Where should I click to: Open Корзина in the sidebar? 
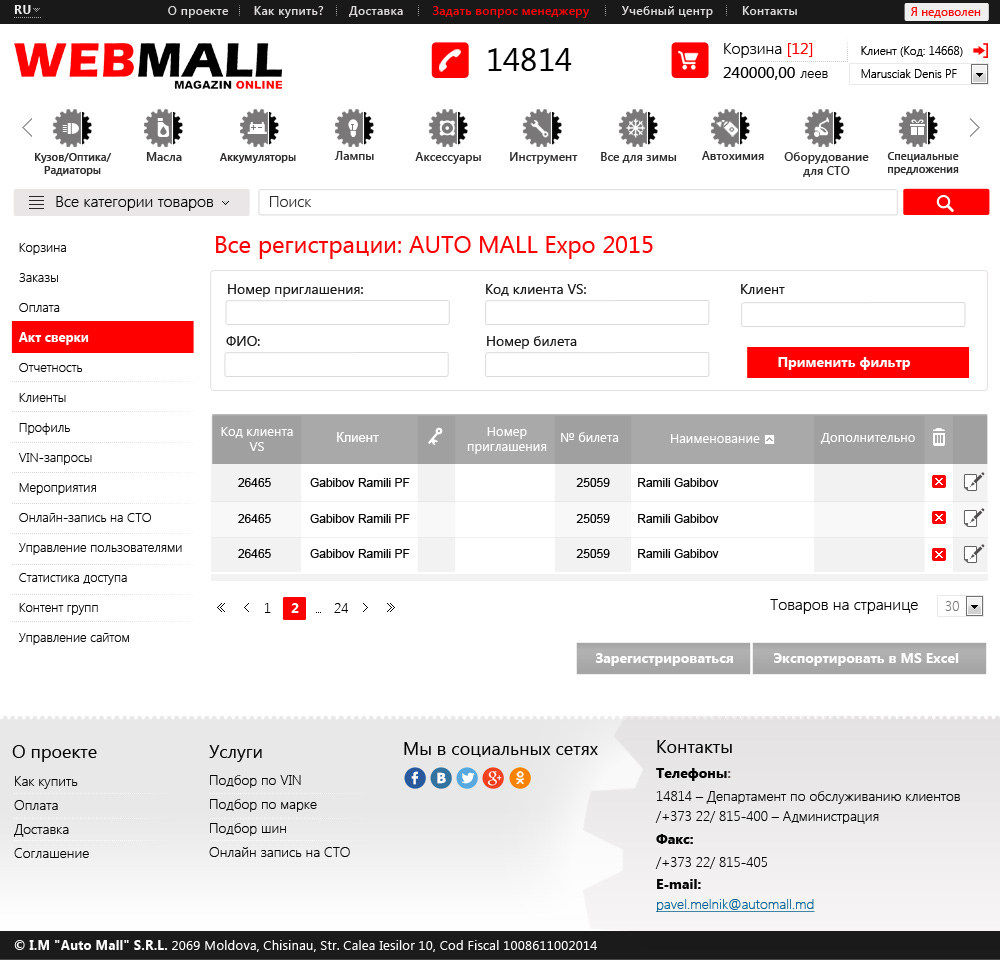pos(42,247)
